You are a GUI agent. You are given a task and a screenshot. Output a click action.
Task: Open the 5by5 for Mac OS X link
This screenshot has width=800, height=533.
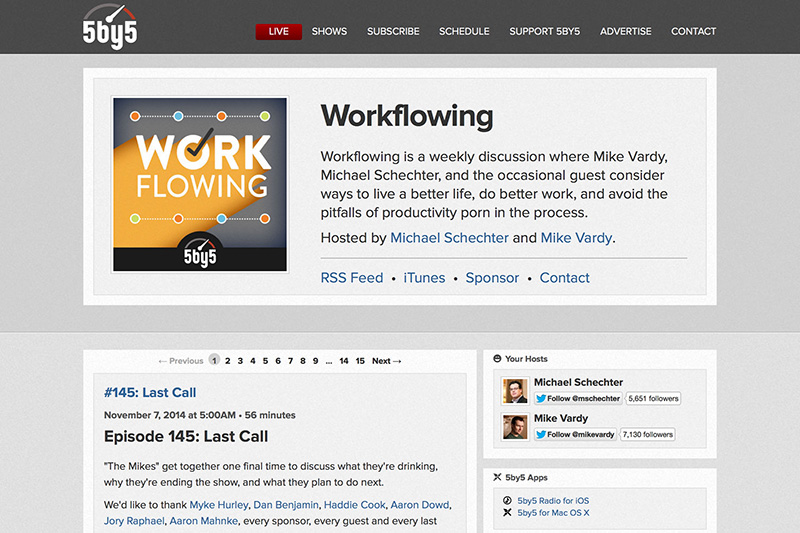[x=553, y=513]
